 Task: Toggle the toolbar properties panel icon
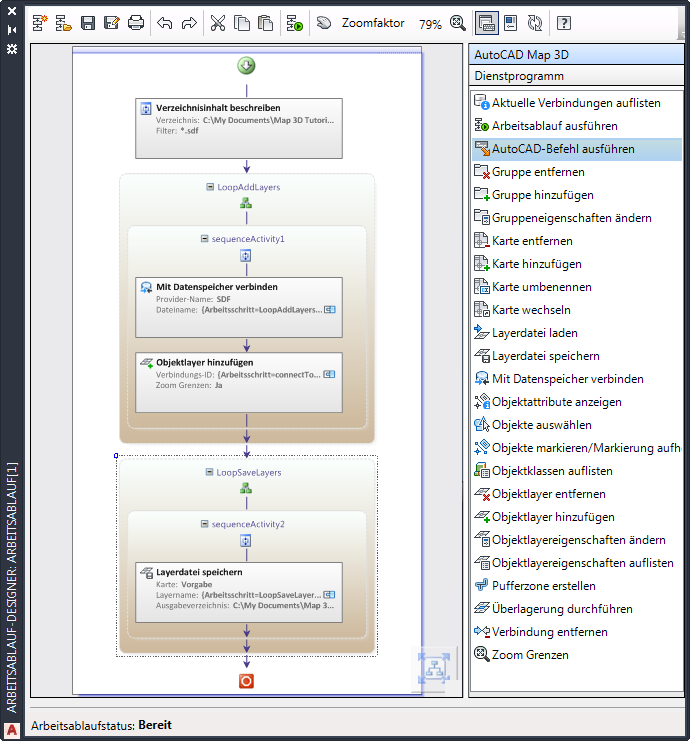[511, 23]
